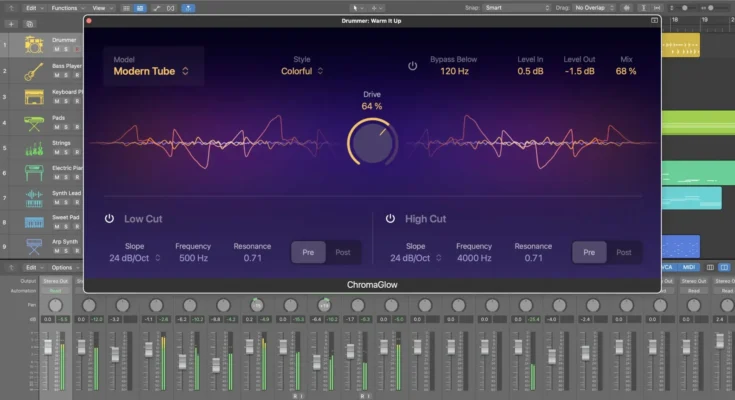Open the Snap dropdown set to Smart

pyautogui.click(x=517, y=8)
